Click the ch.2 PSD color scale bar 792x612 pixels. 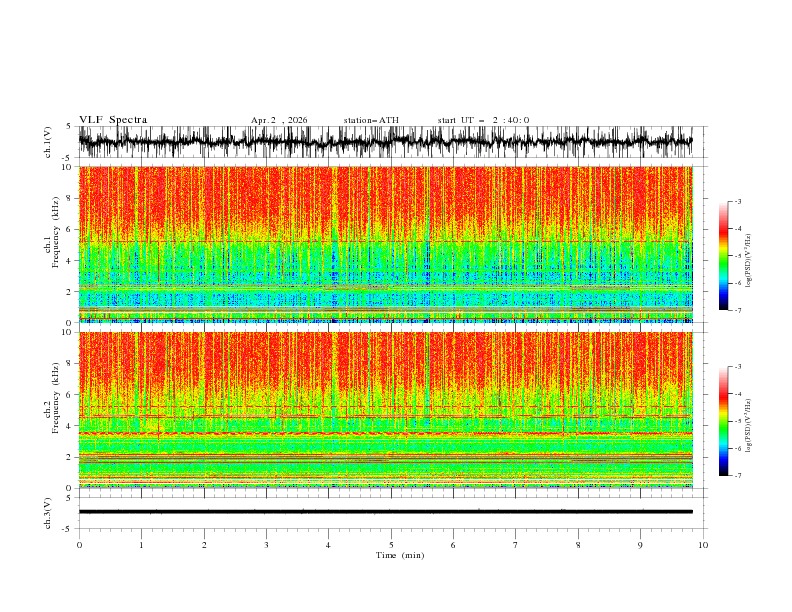(724, 421)
